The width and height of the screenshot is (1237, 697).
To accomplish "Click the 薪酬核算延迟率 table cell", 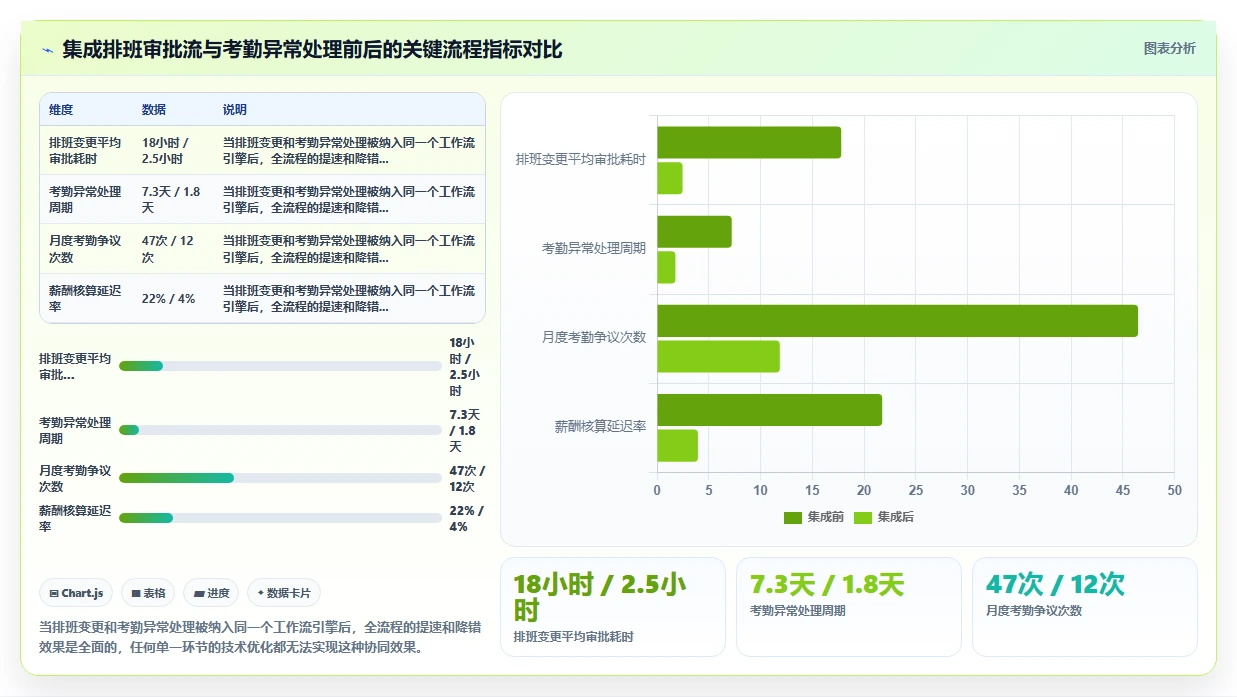I will coord(86,298).
